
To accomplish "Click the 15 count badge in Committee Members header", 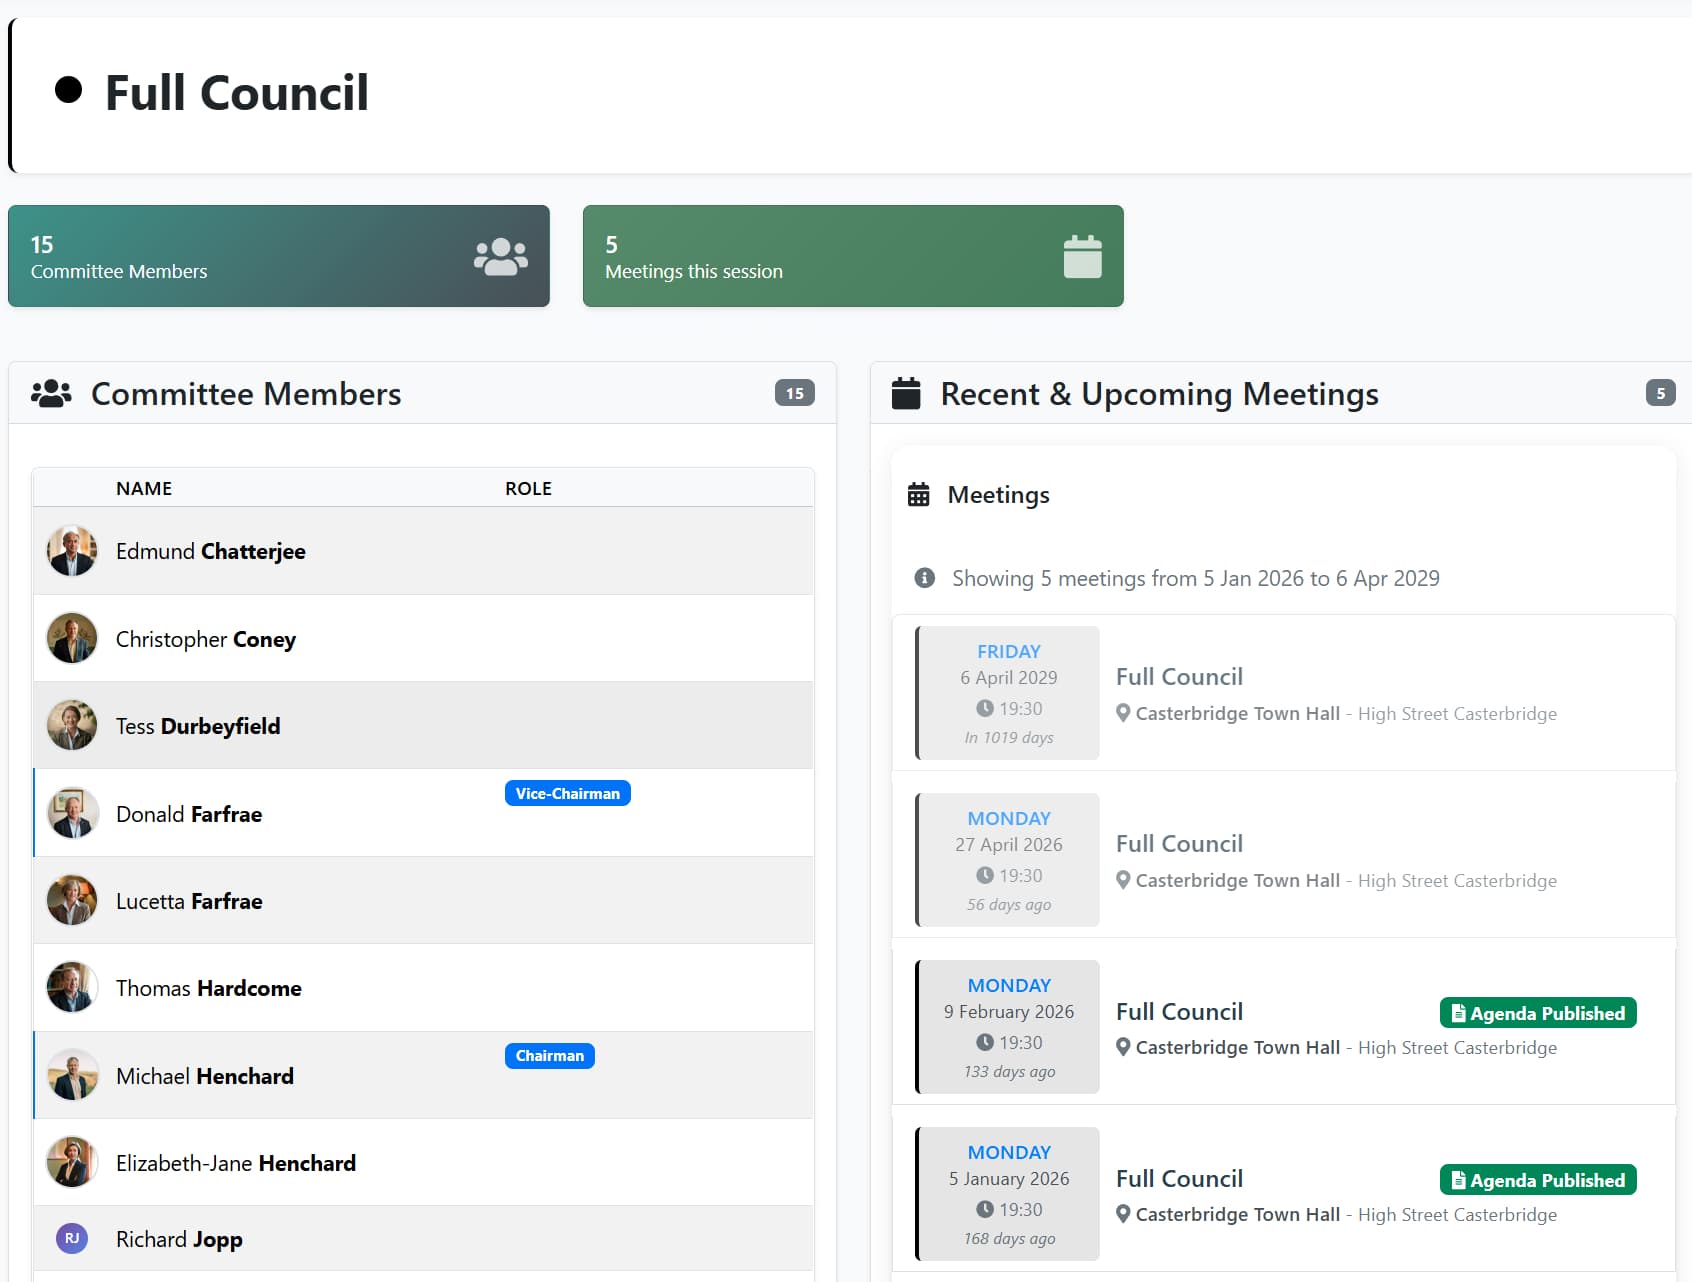I will point(795,393).
